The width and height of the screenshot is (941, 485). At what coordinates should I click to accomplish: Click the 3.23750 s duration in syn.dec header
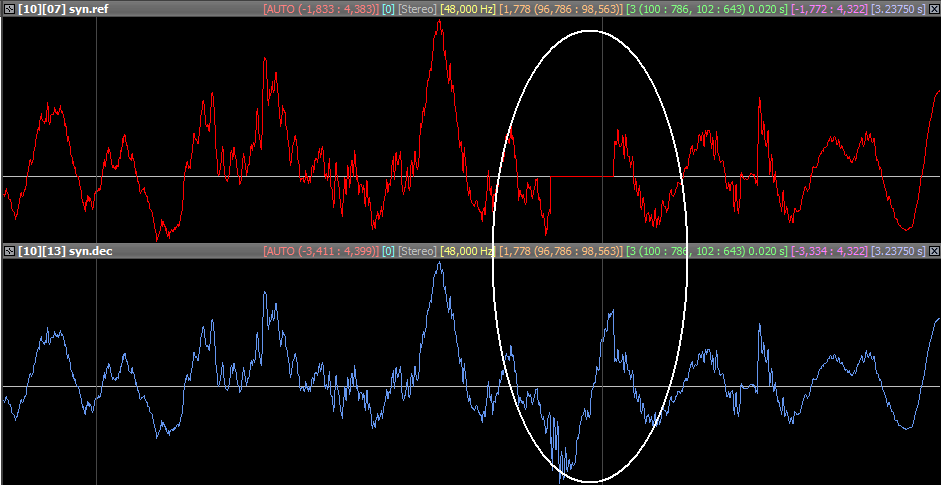point(898,250)
